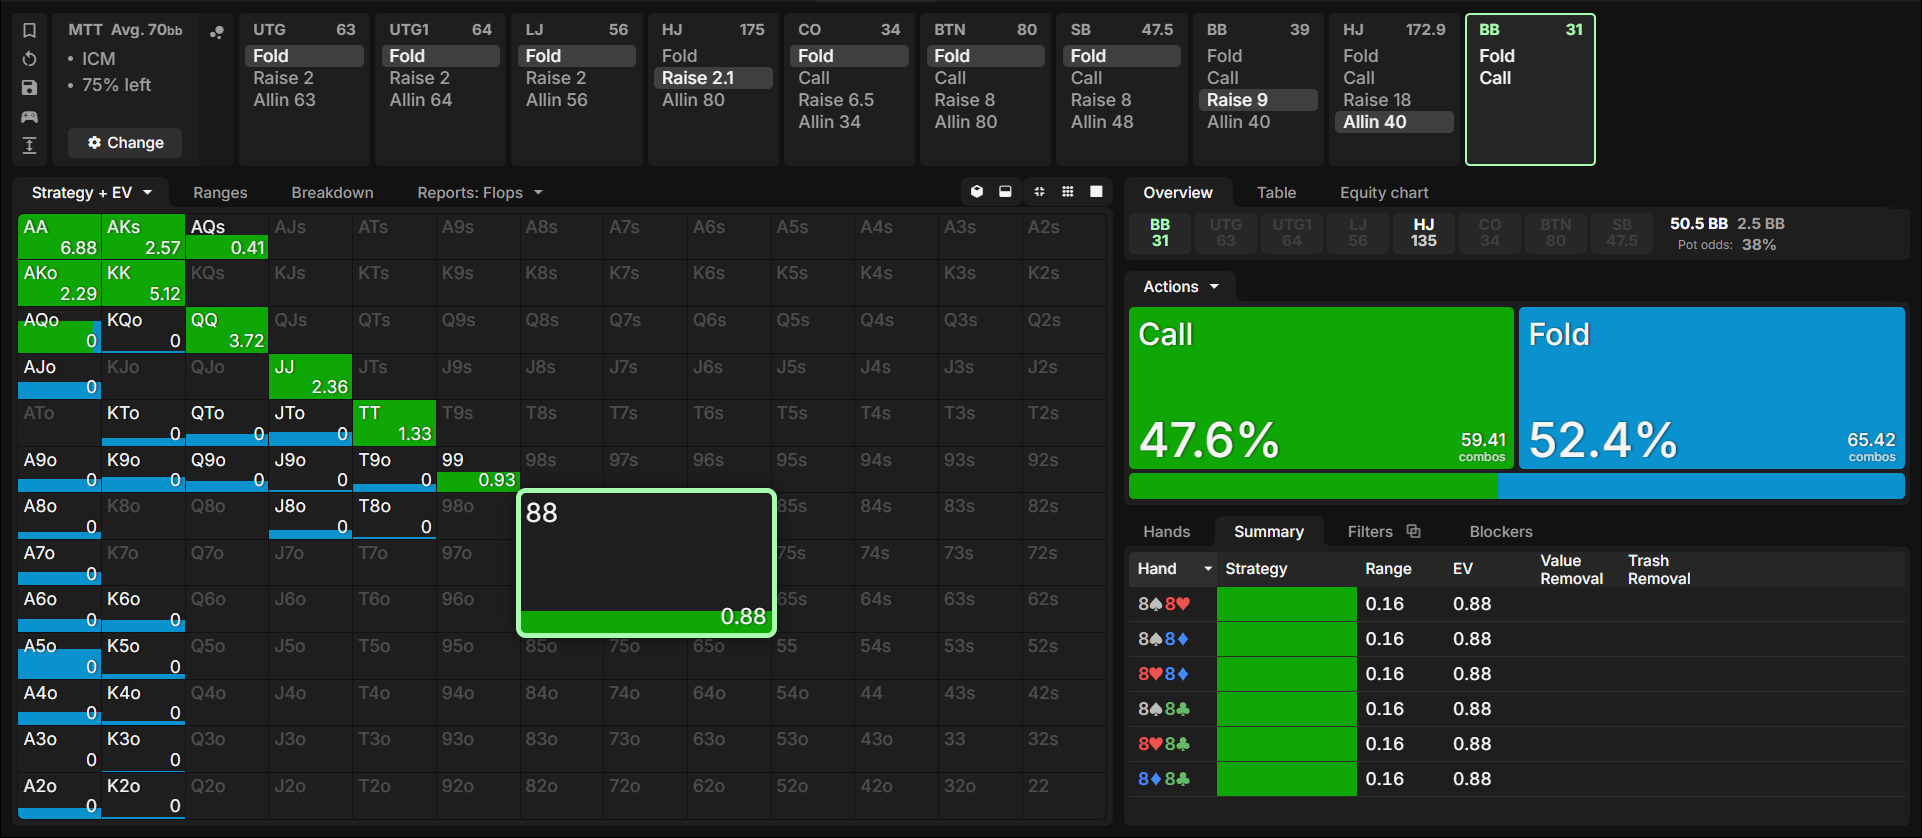Select the dense grid matrix view icon
The image size is (1922, 838).
pos(1068,192)
